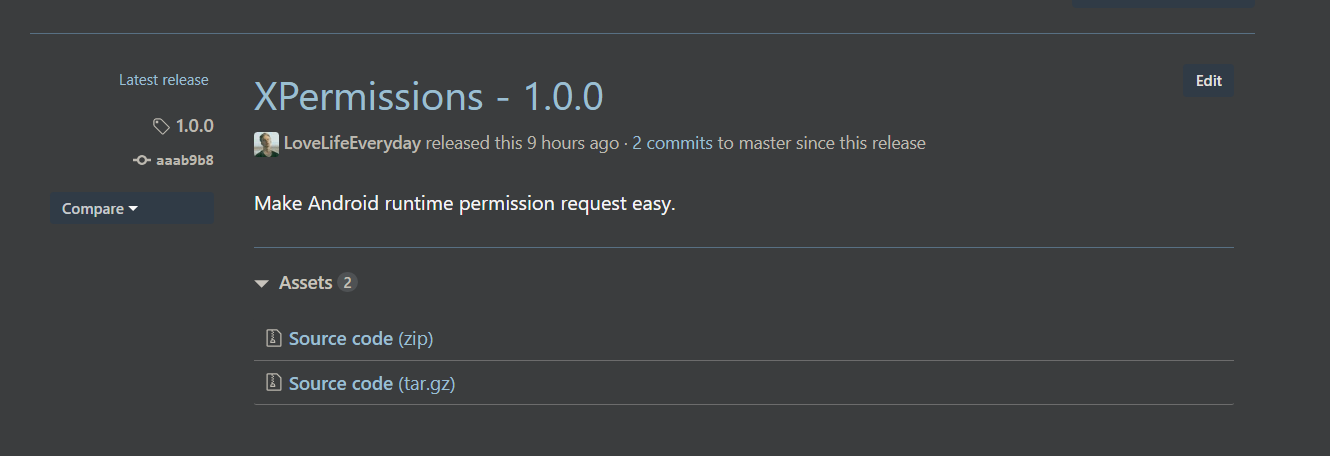View the 2 commits since this release
The width and height of the screenshot is (1330, 456).
click(672, 143)
